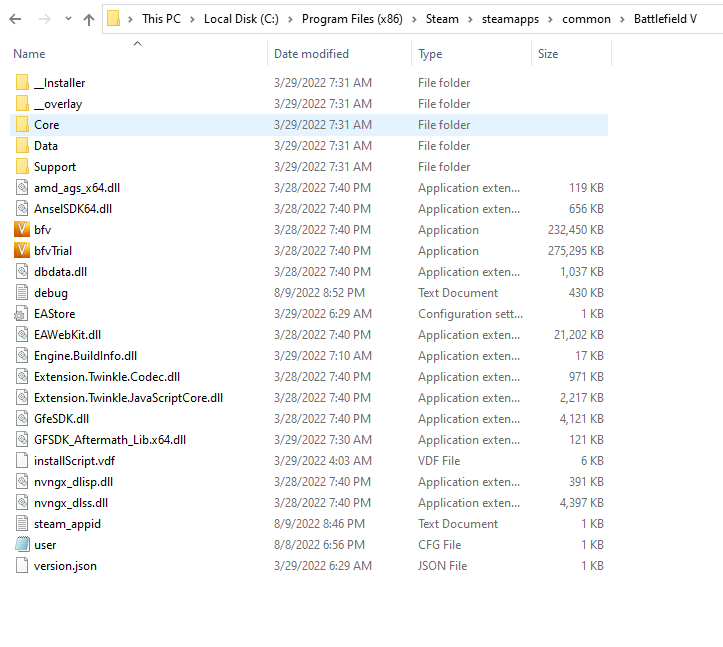Click the CFG File type cell
723x647 pixels.
point(439,545)
